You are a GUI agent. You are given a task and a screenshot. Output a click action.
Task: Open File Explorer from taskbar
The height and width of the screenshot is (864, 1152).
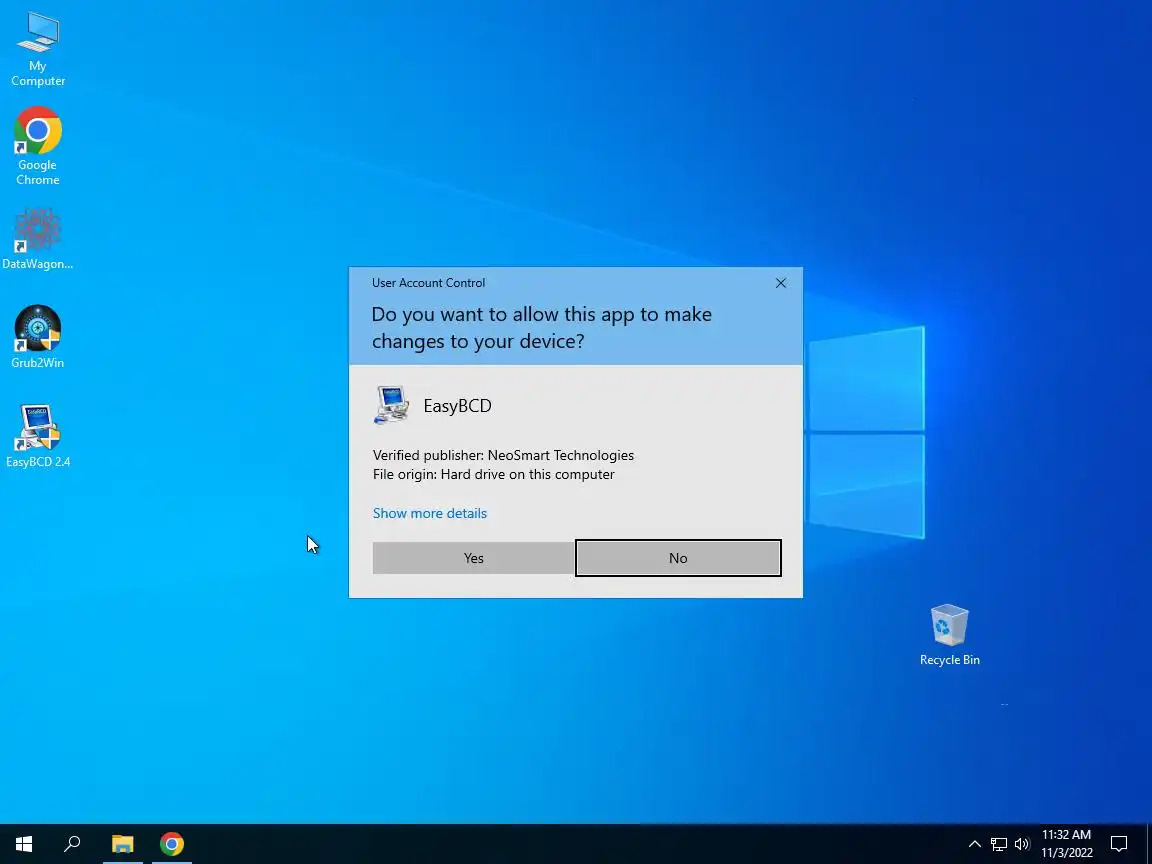[123, 843]
